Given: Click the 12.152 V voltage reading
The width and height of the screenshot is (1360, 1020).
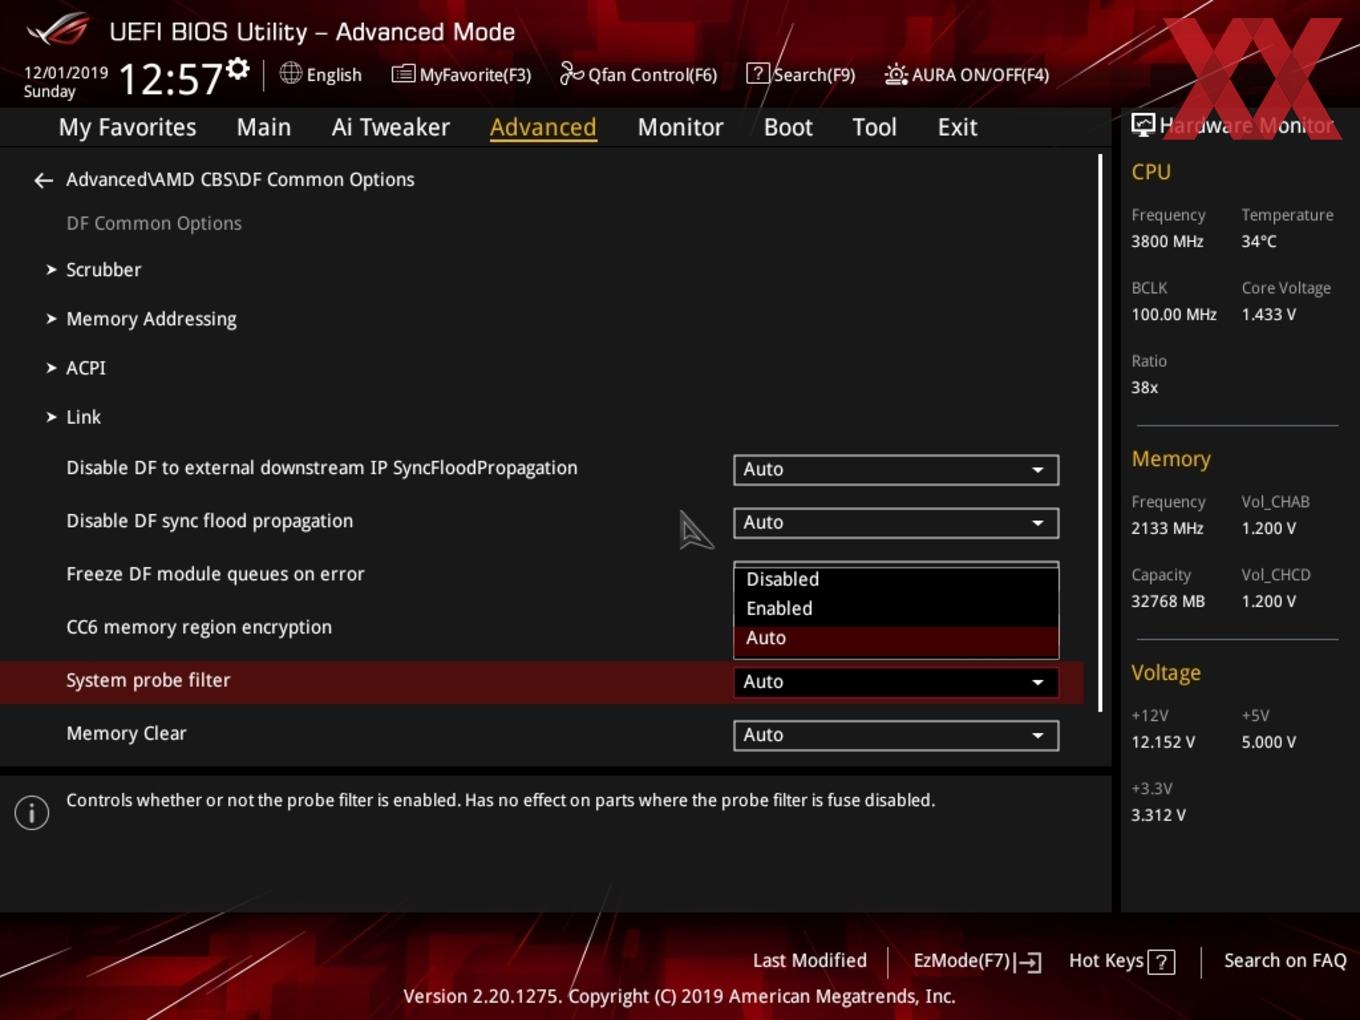Looking at the screenshot, I should coord(1163,743).
